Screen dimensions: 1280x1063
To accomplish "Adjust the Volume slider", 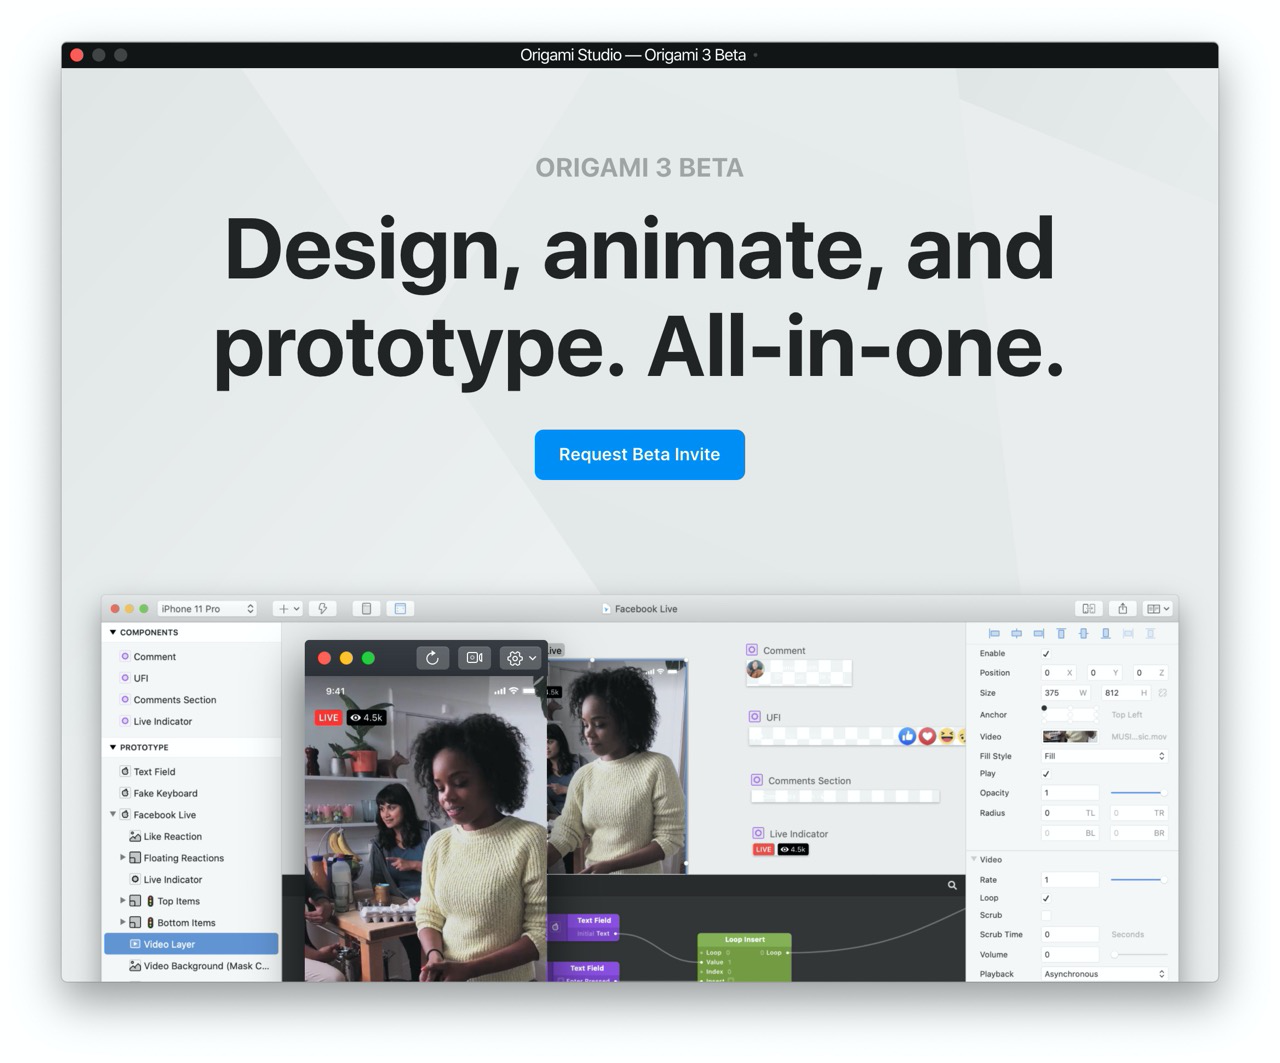I will coord(1137,954).
